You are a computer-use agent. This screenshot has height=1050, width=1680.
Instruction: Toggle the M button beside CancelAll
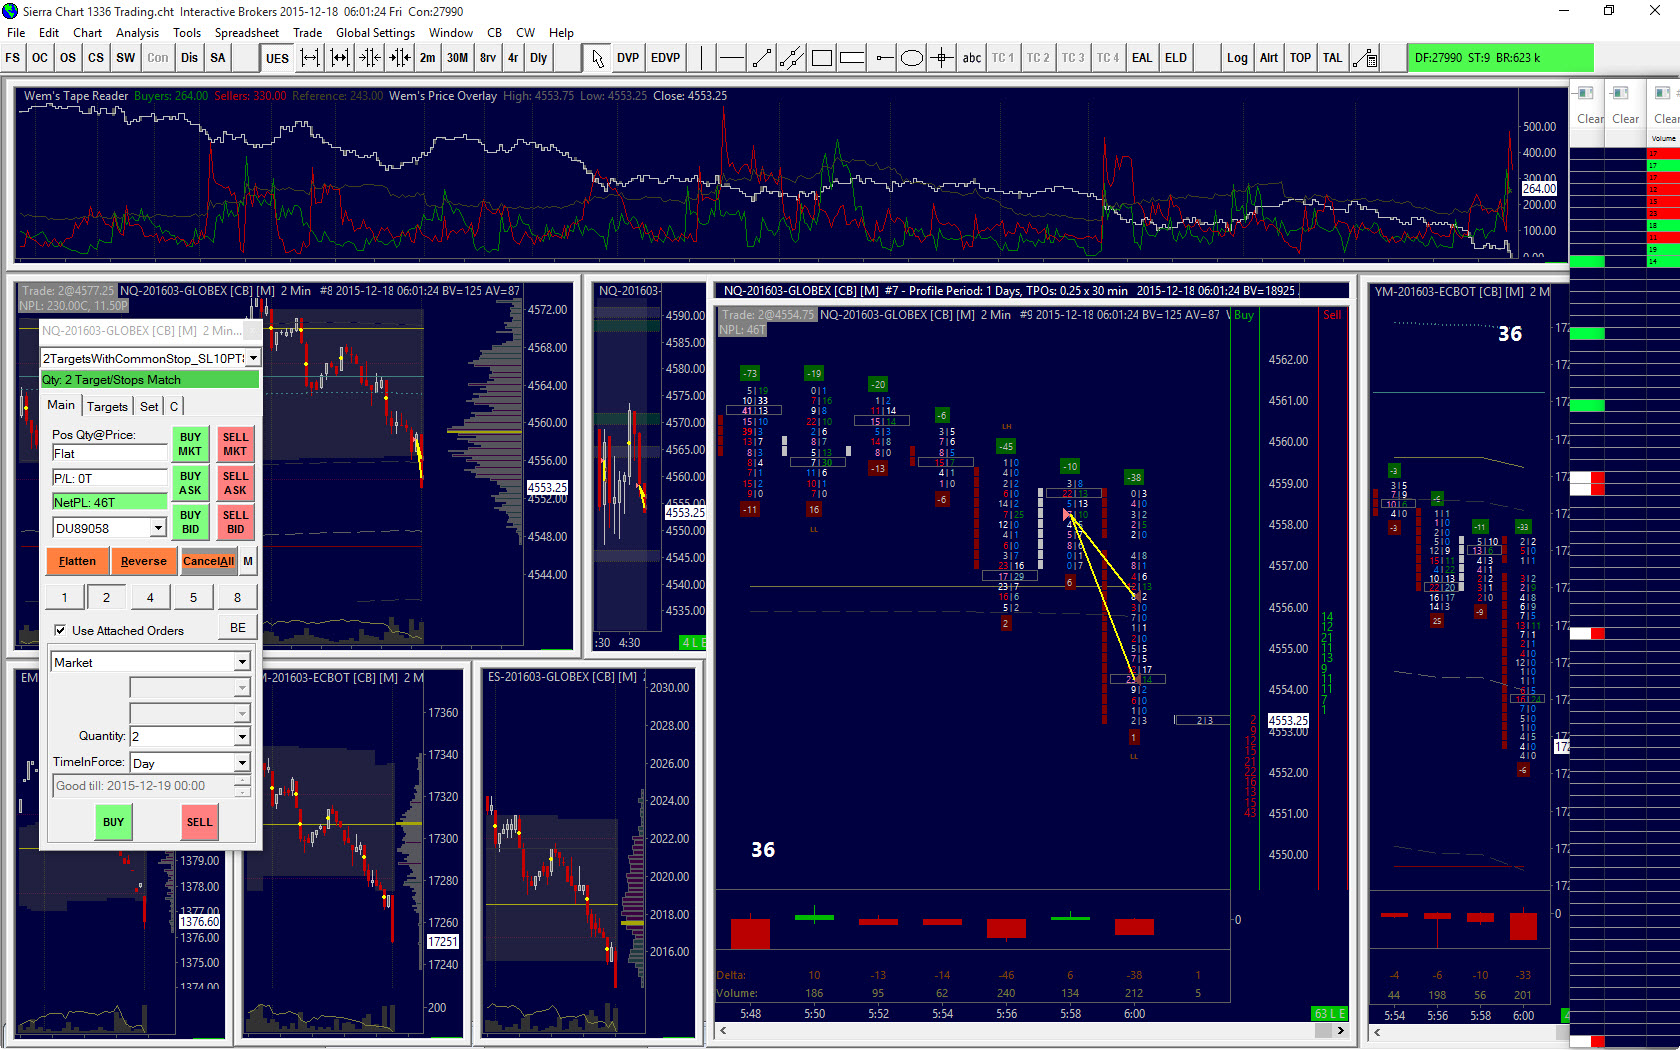248,561
